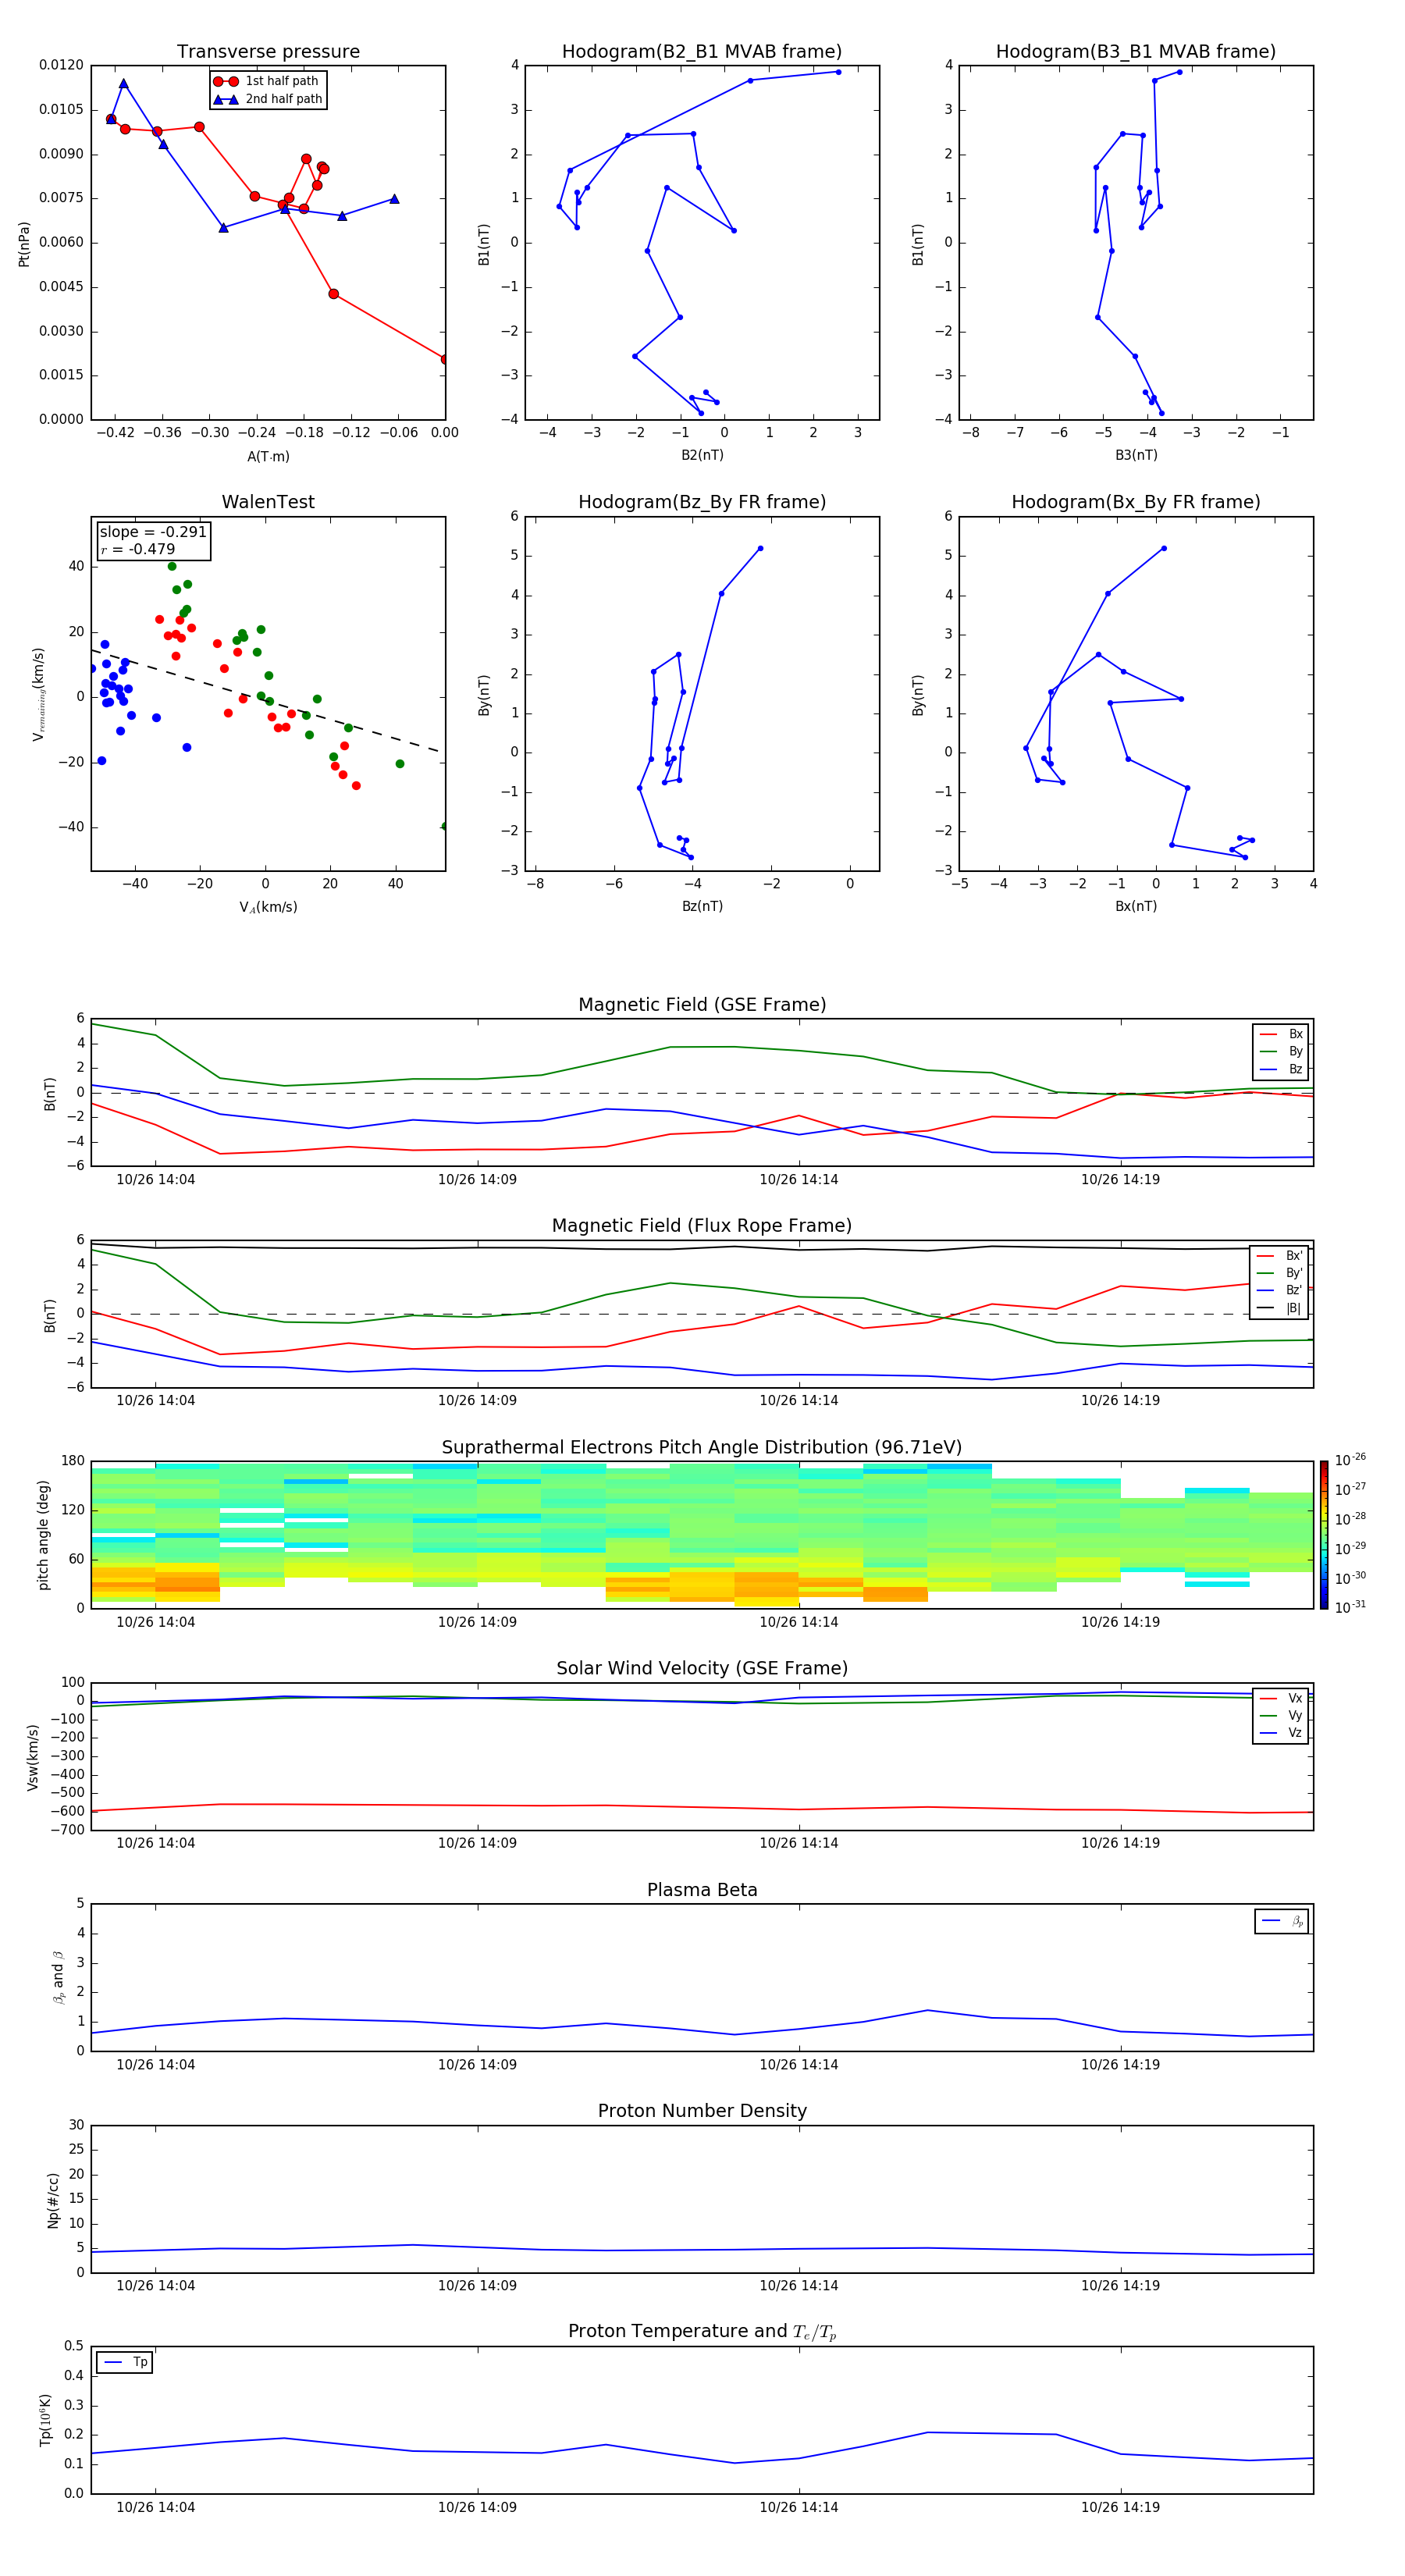Click the 'Transverse pressure' plot title
1405x2576 pixels.
(x=268, y=52)
